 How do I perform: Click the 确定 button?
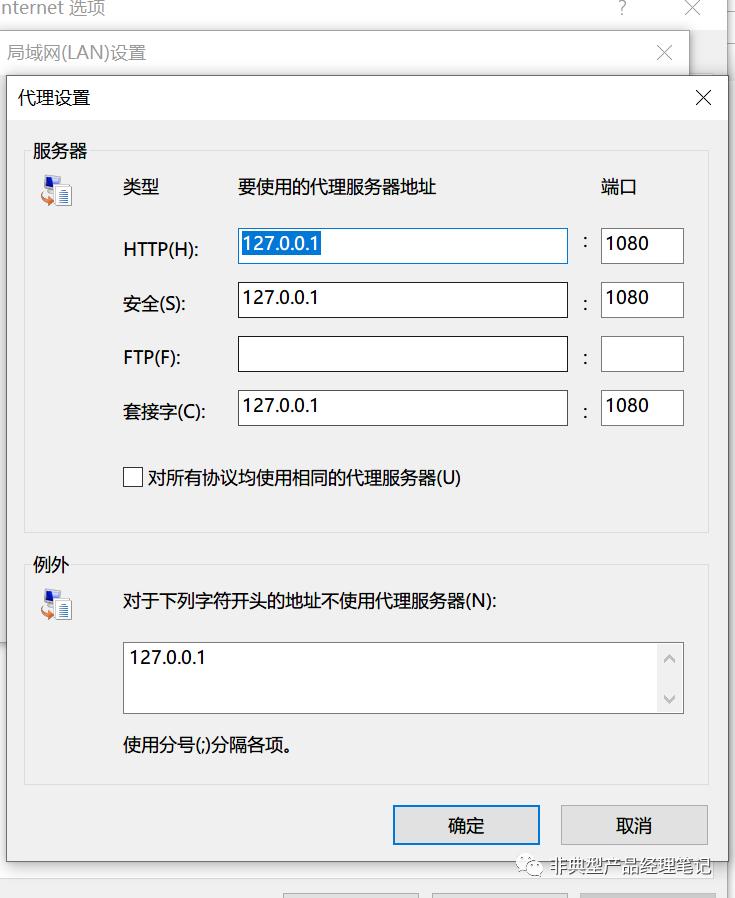coord(465,825)
